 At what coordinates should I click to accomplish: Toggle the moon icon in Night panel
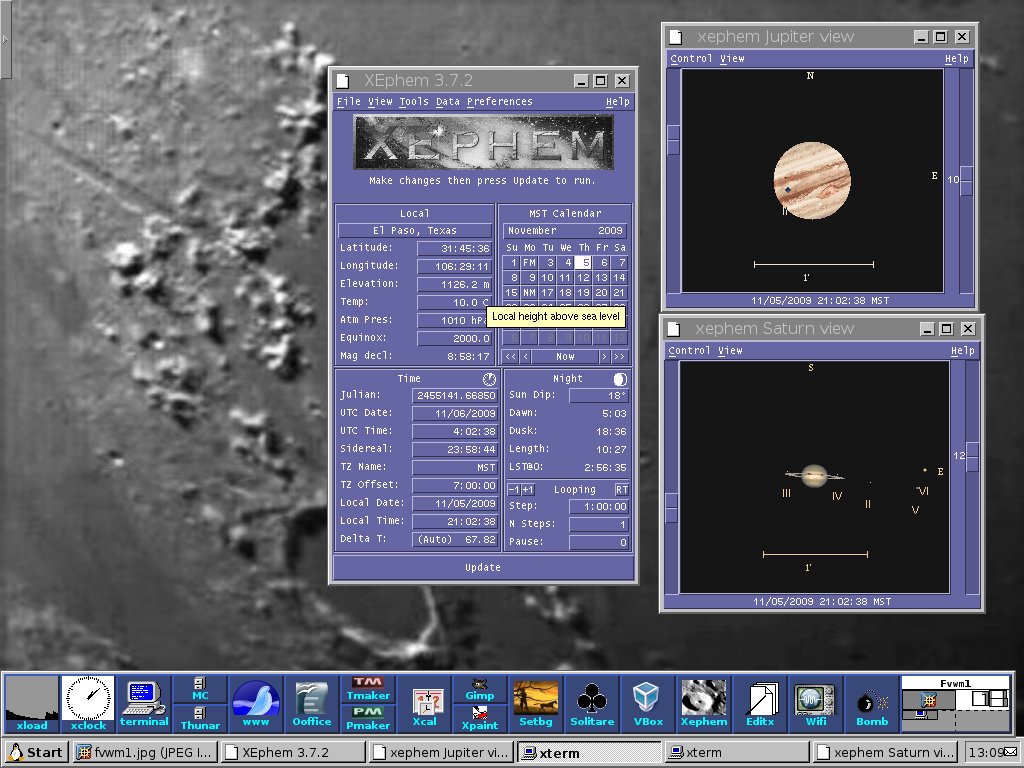pyautogui.click(x=620, y=379)
